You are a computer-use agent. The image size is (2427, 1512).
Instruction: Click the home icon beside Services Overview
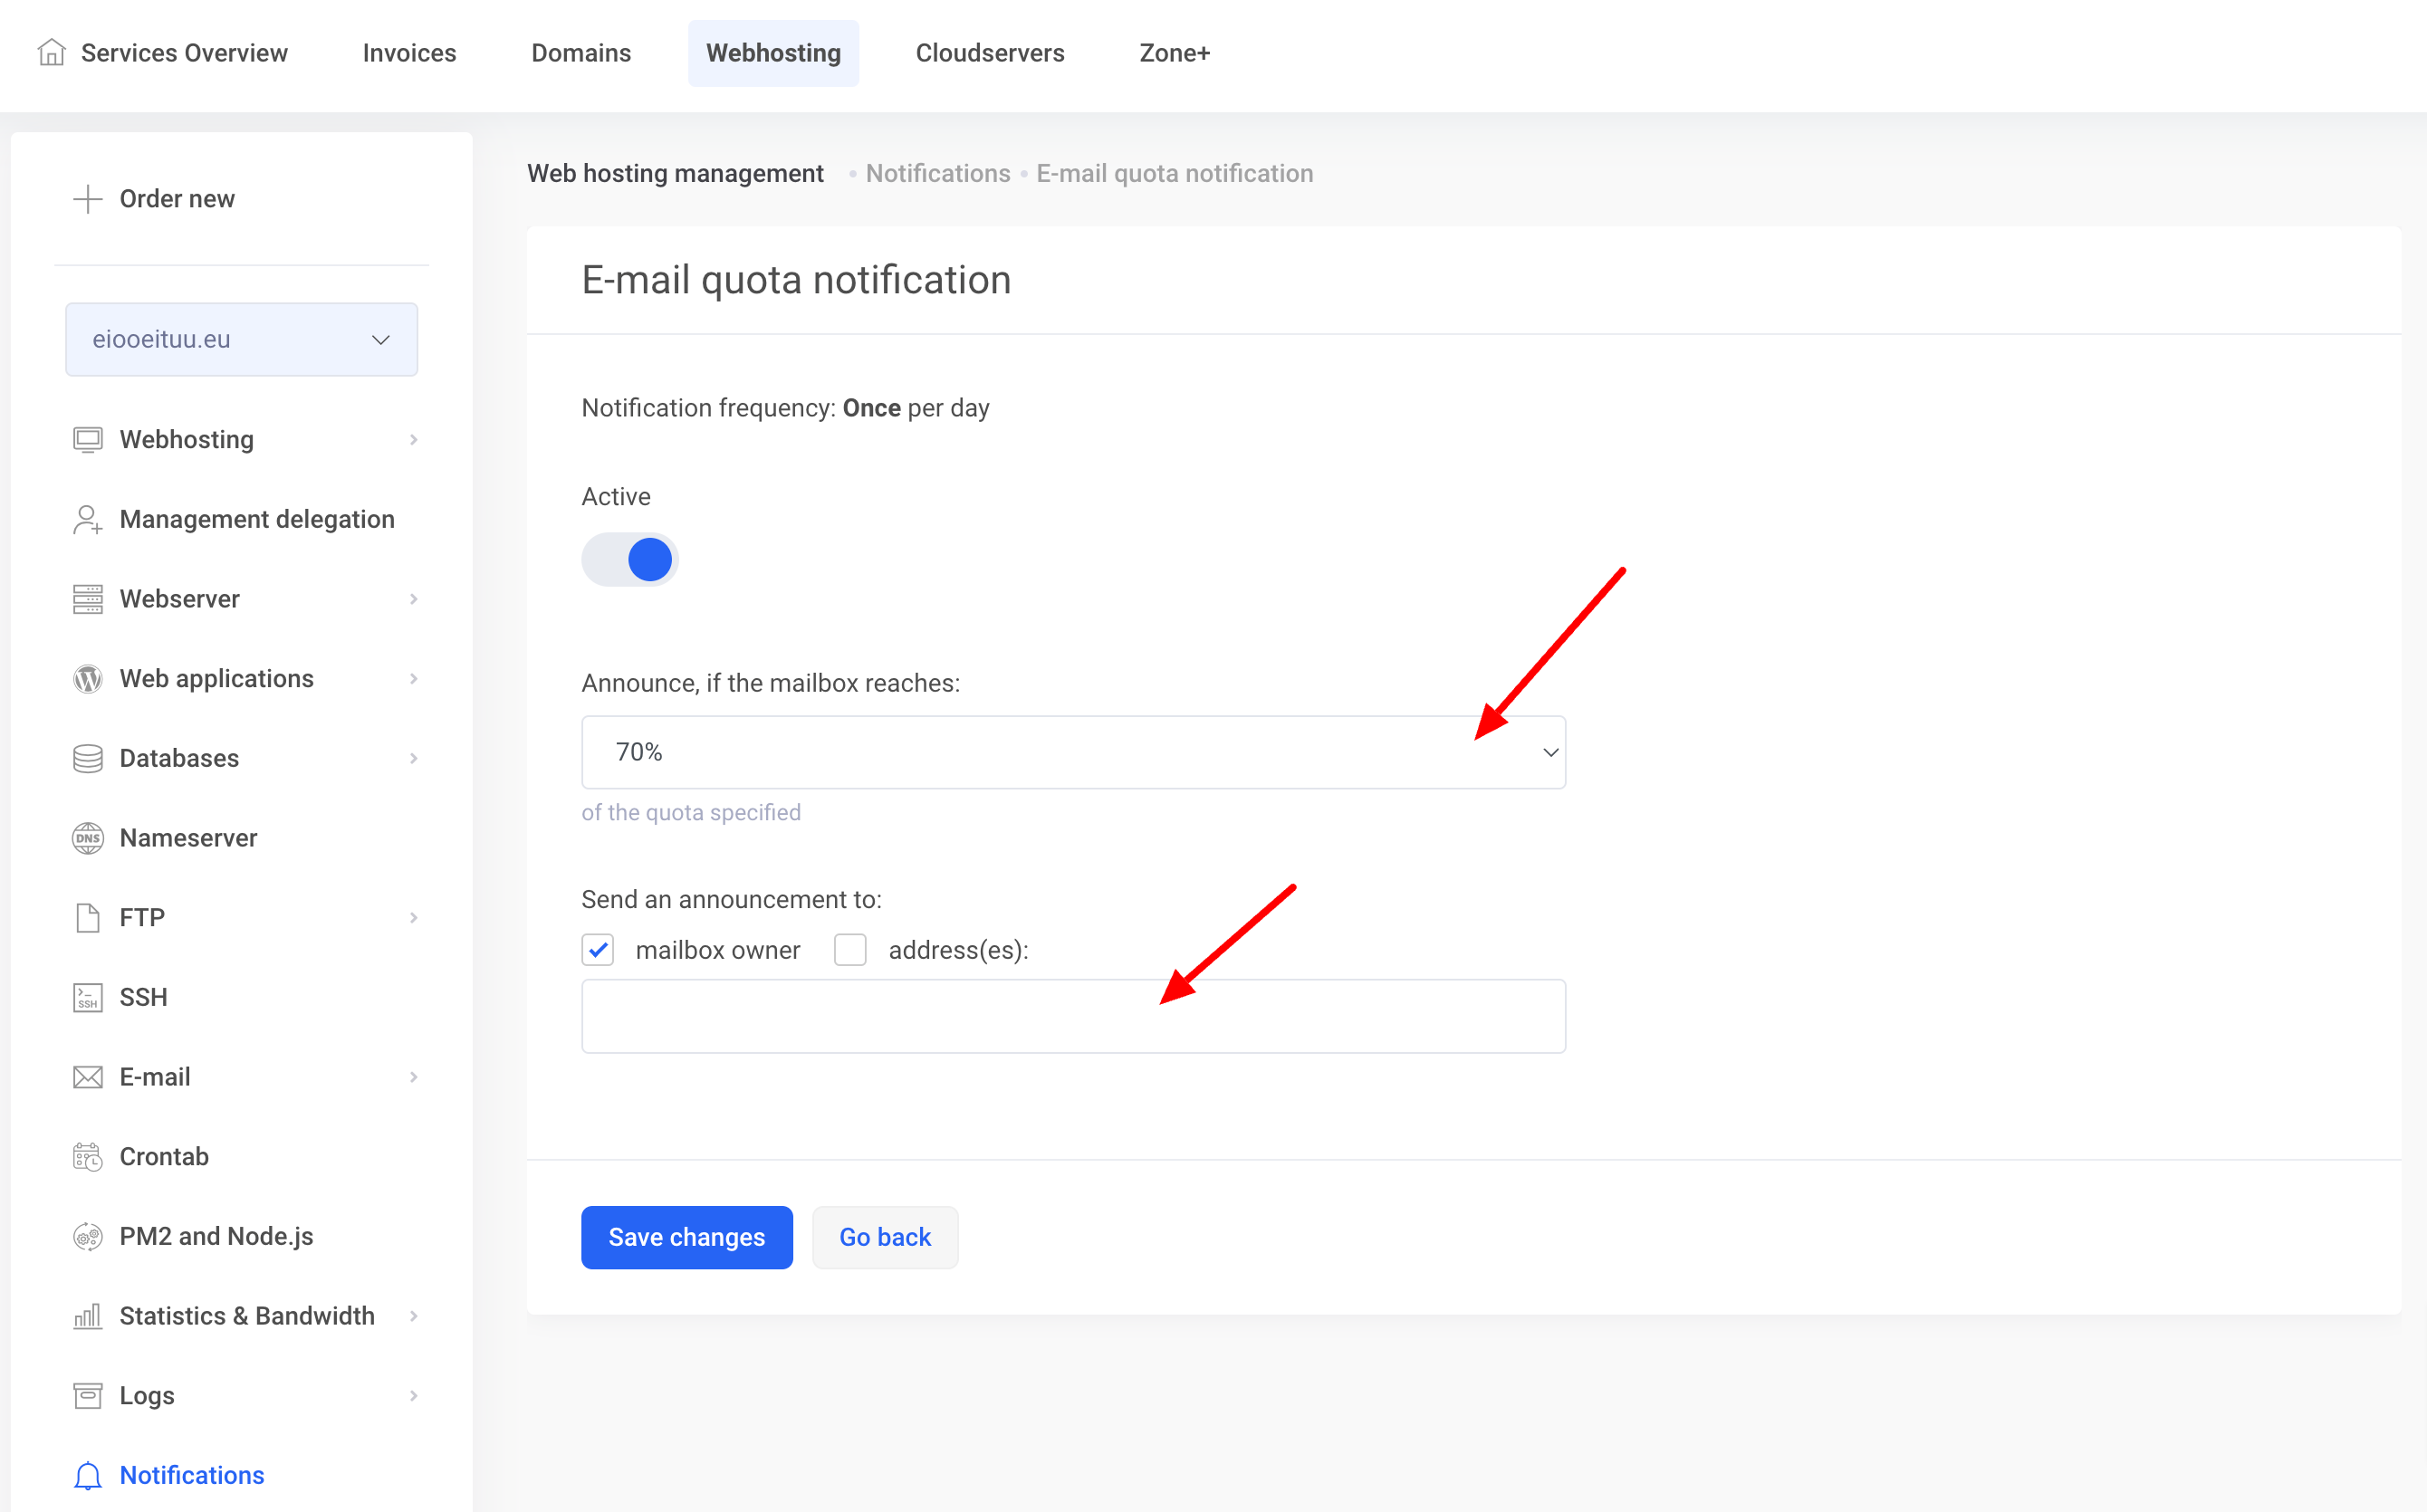52,52
